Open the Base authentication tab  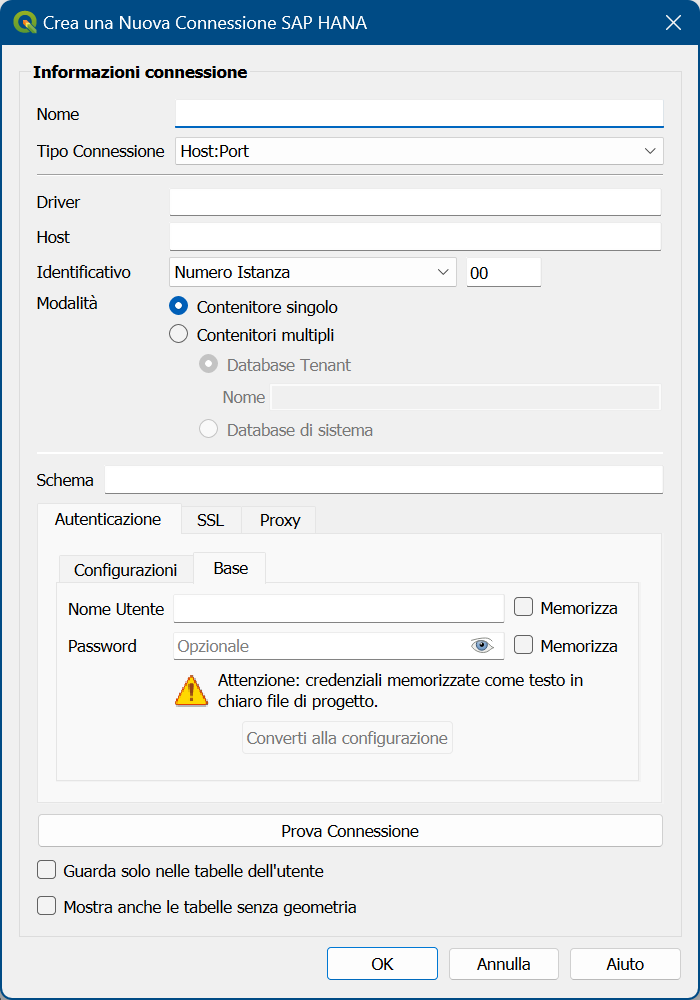click(x=230, y=568)
